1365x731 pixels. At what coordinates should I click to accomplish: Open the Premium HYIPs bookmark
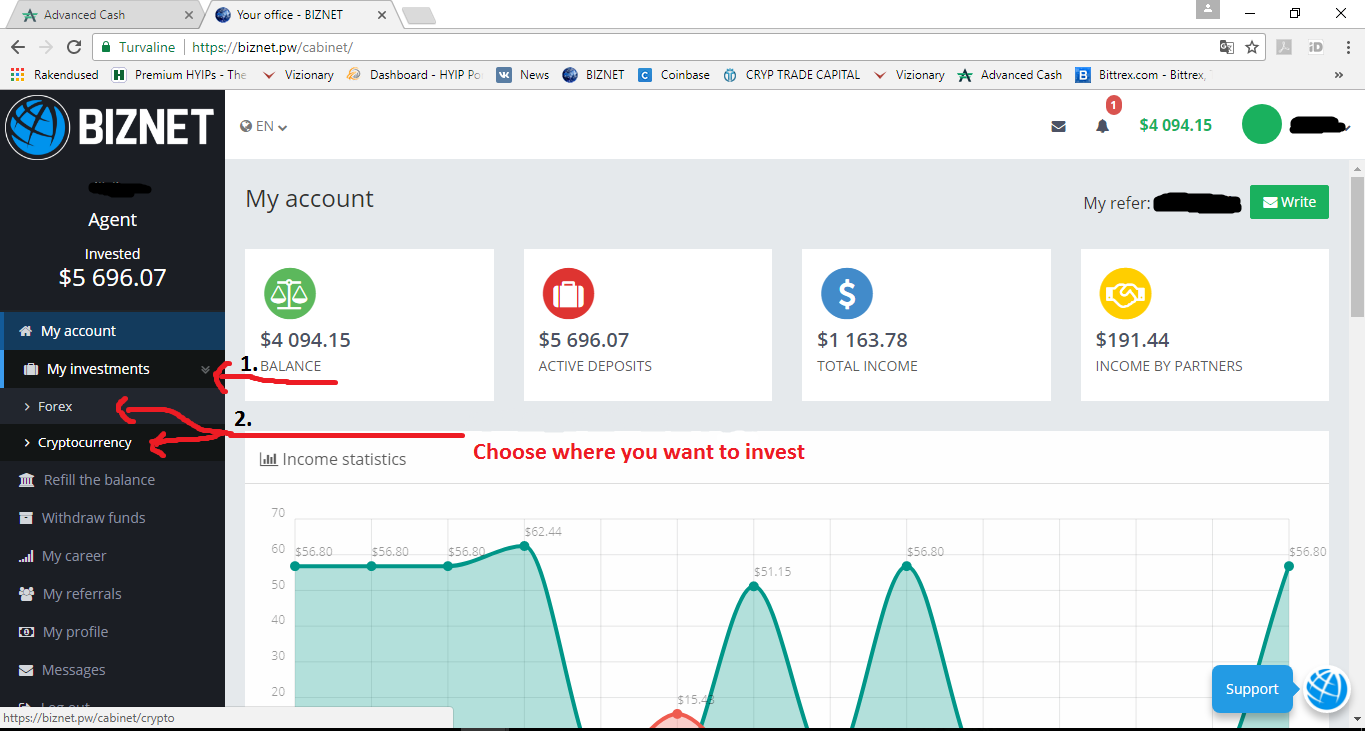point(180,75)
